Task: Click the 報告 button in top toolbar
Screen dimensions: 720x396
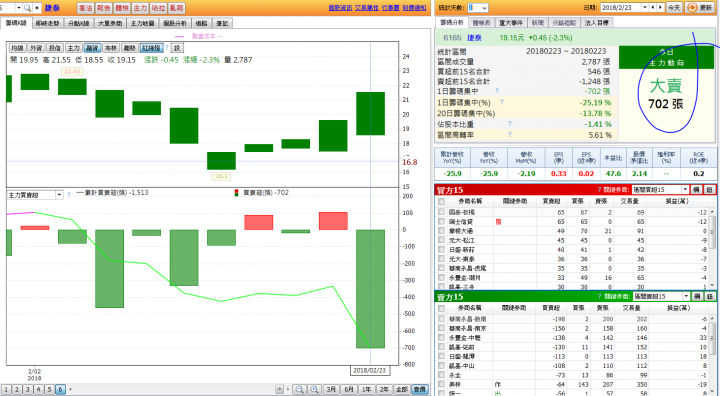Action: [103, 8]
